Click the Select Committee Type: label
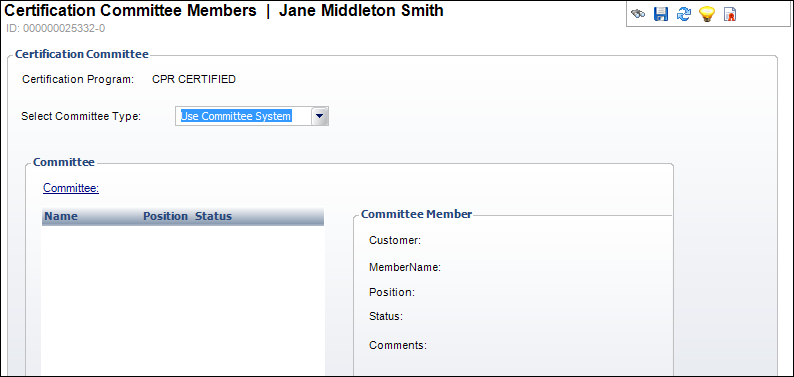This screenshot has height=377, width=794. [81, 116]
